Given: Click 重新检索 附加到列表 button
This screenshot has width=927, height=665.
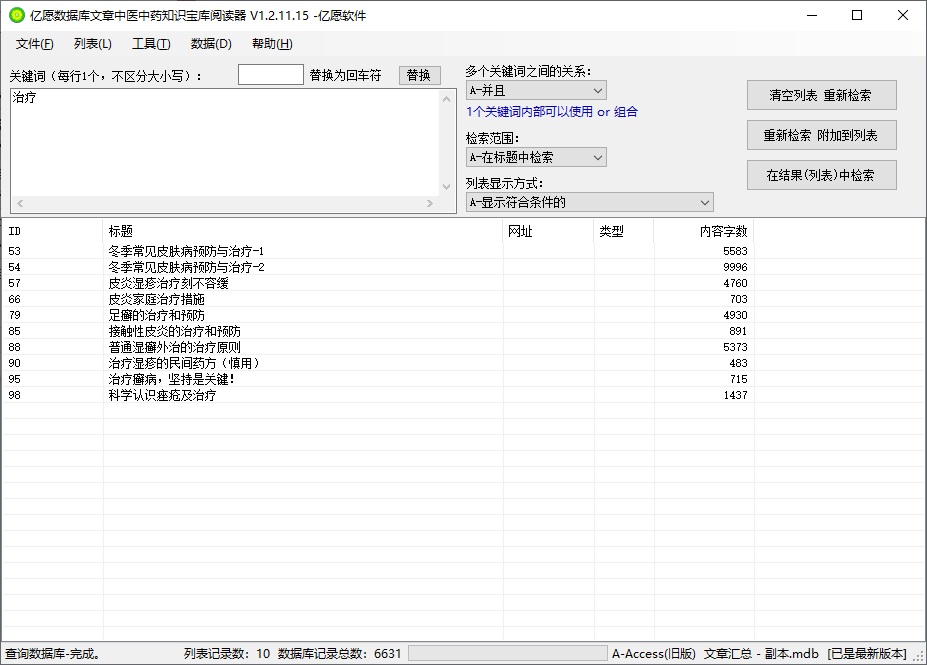Looking at the screenshot, I should (x=821, y=135).
